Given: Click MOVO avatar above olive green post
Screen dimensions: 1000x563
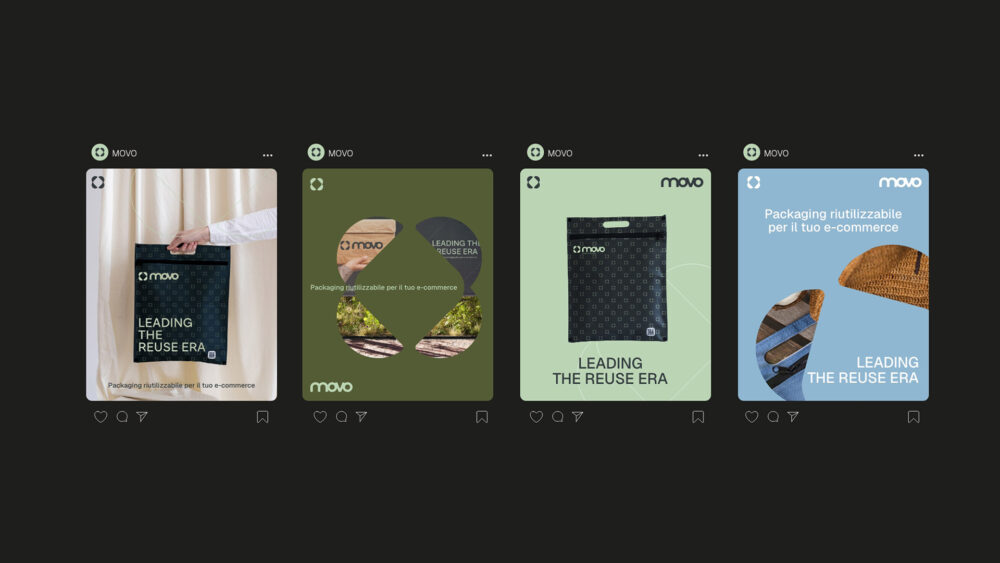Looking at the screenshot, I should tap(316, 152).
